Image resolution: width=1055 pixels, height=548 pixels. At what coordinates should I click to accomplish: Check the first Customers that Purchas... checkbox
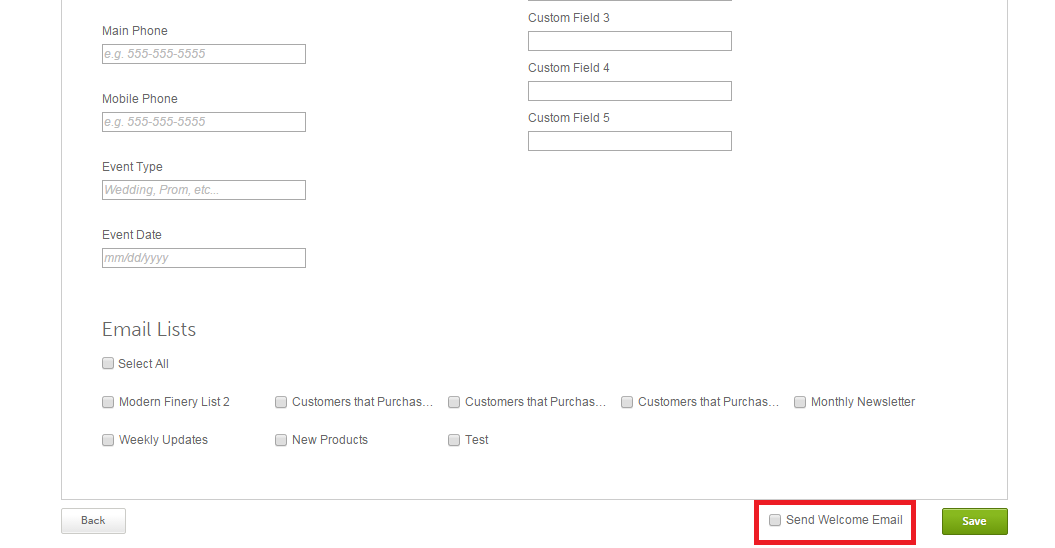point(281,402)
